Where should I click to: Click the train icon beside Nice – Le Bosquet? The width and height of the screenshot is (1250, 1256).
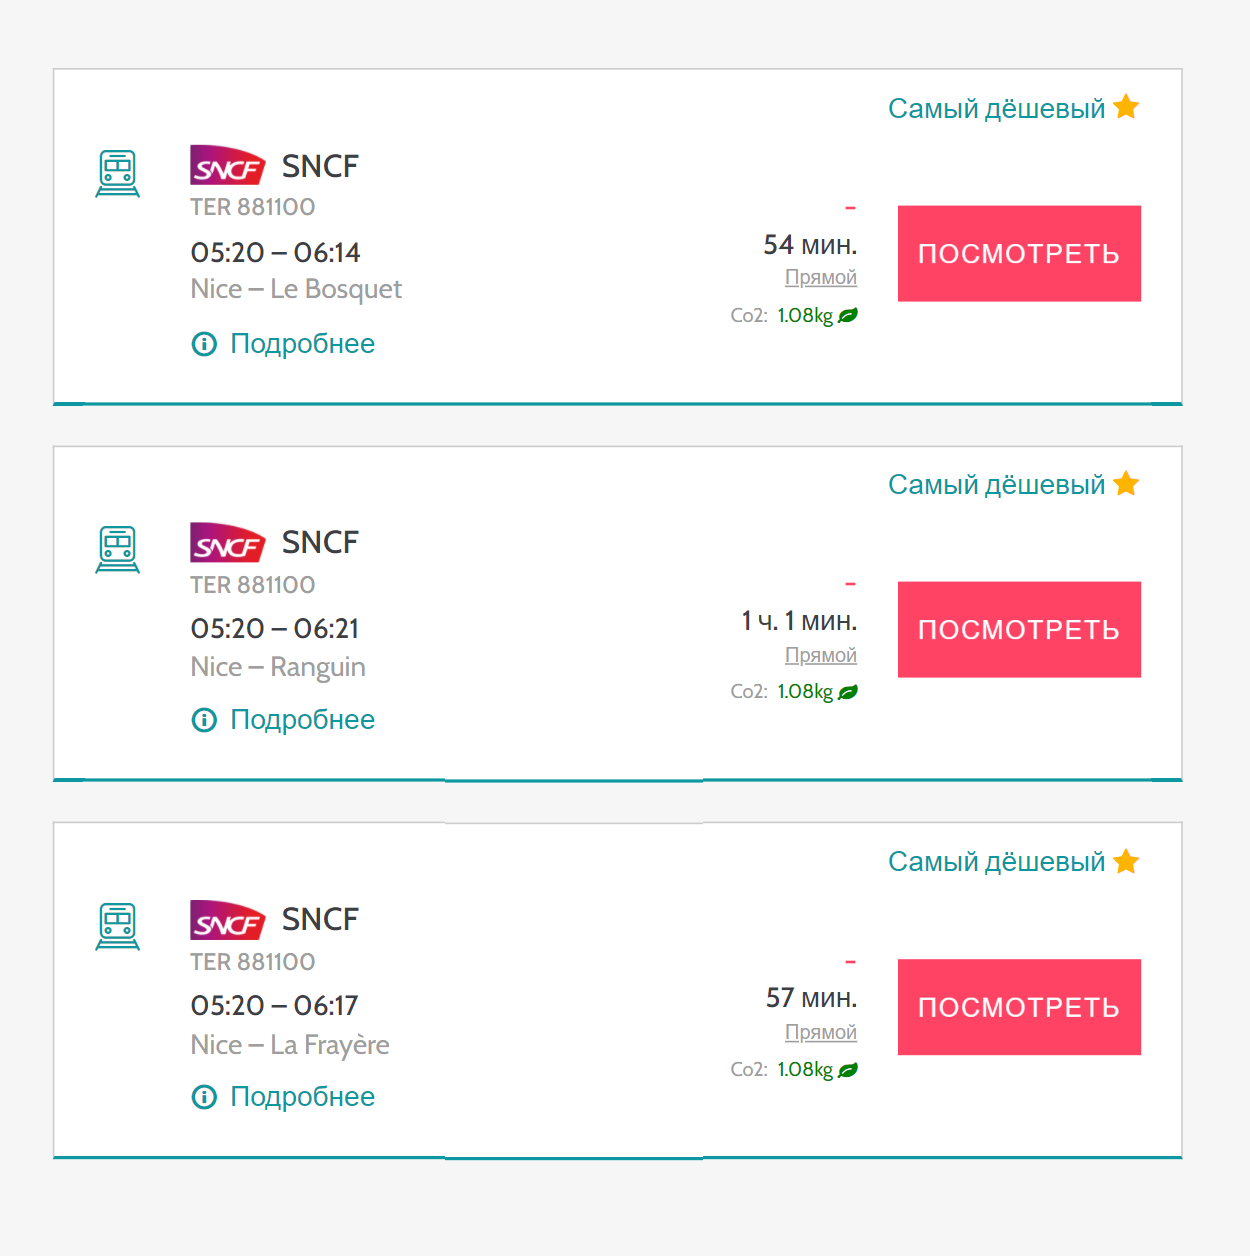[117, 173]
